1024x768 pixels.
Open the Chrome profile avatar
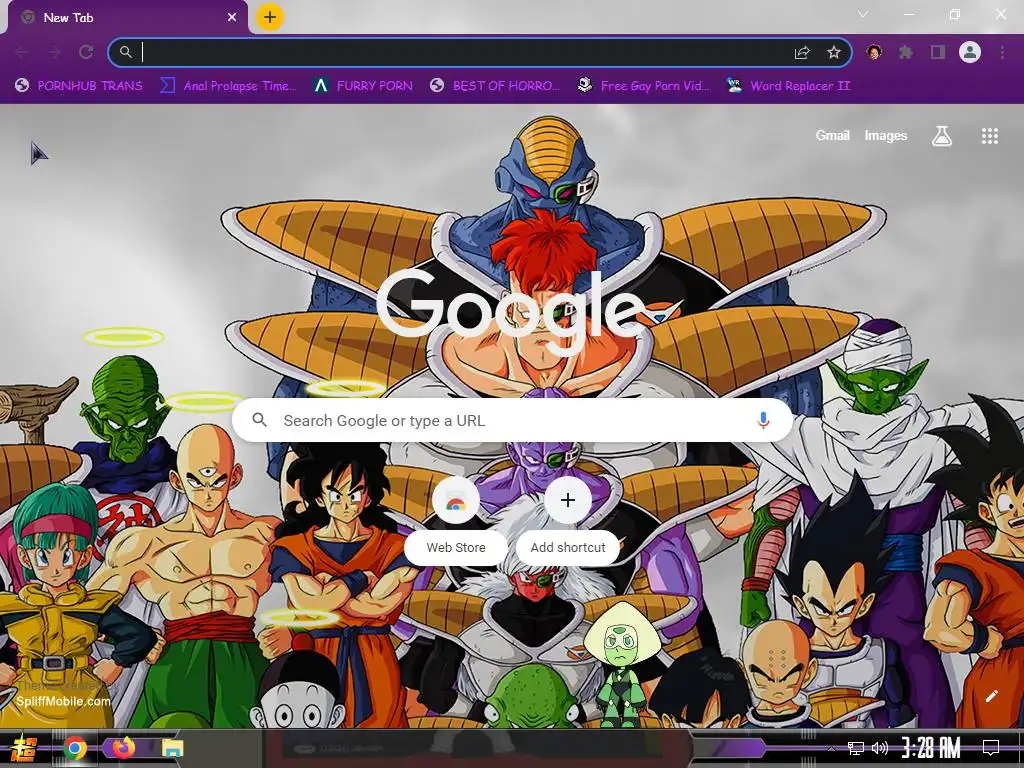pos(970,52)
